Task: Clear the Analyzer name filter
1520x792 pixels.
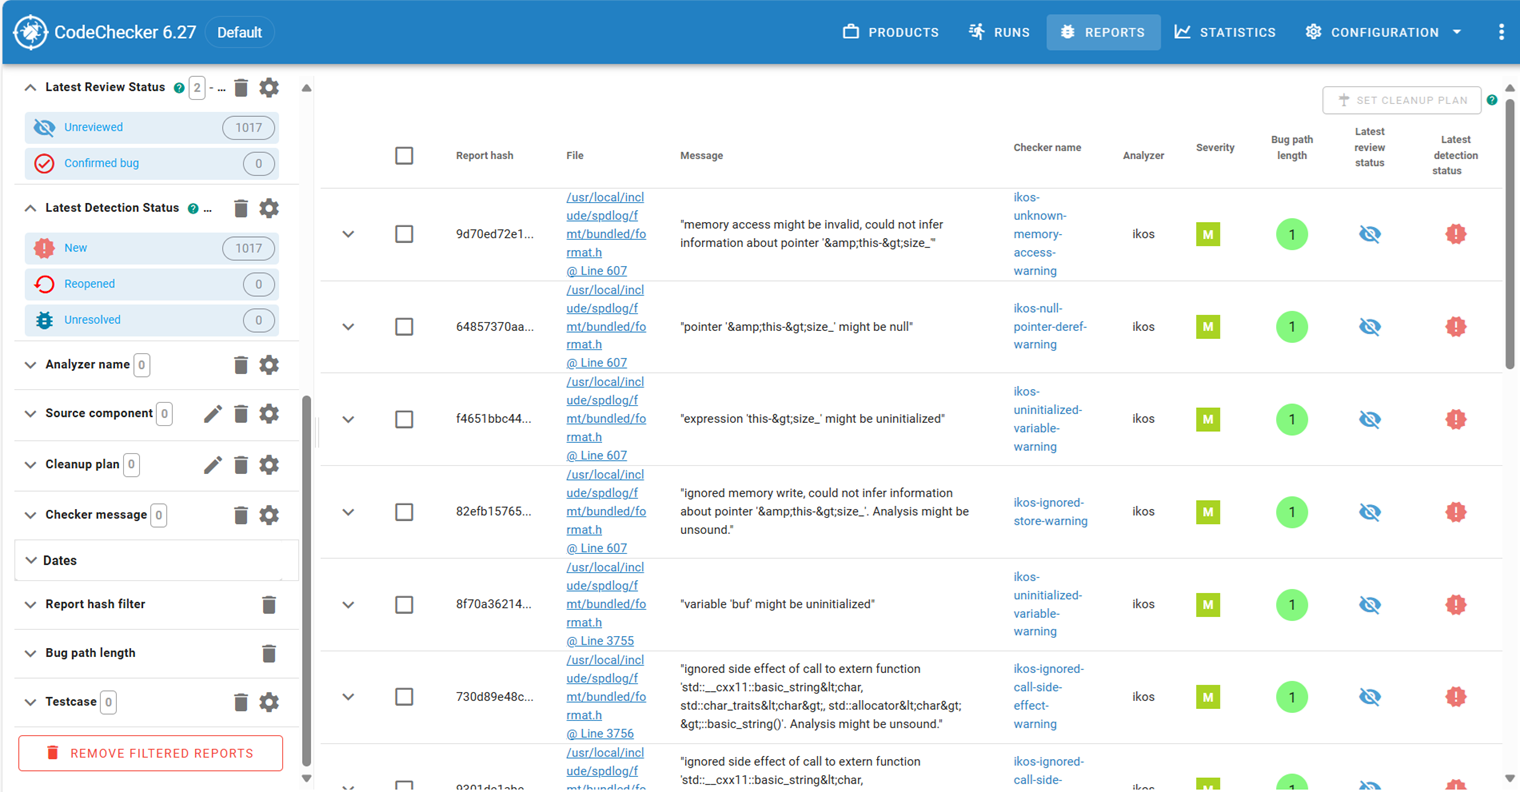Action: pyautogui.click(x=241, y=365)
